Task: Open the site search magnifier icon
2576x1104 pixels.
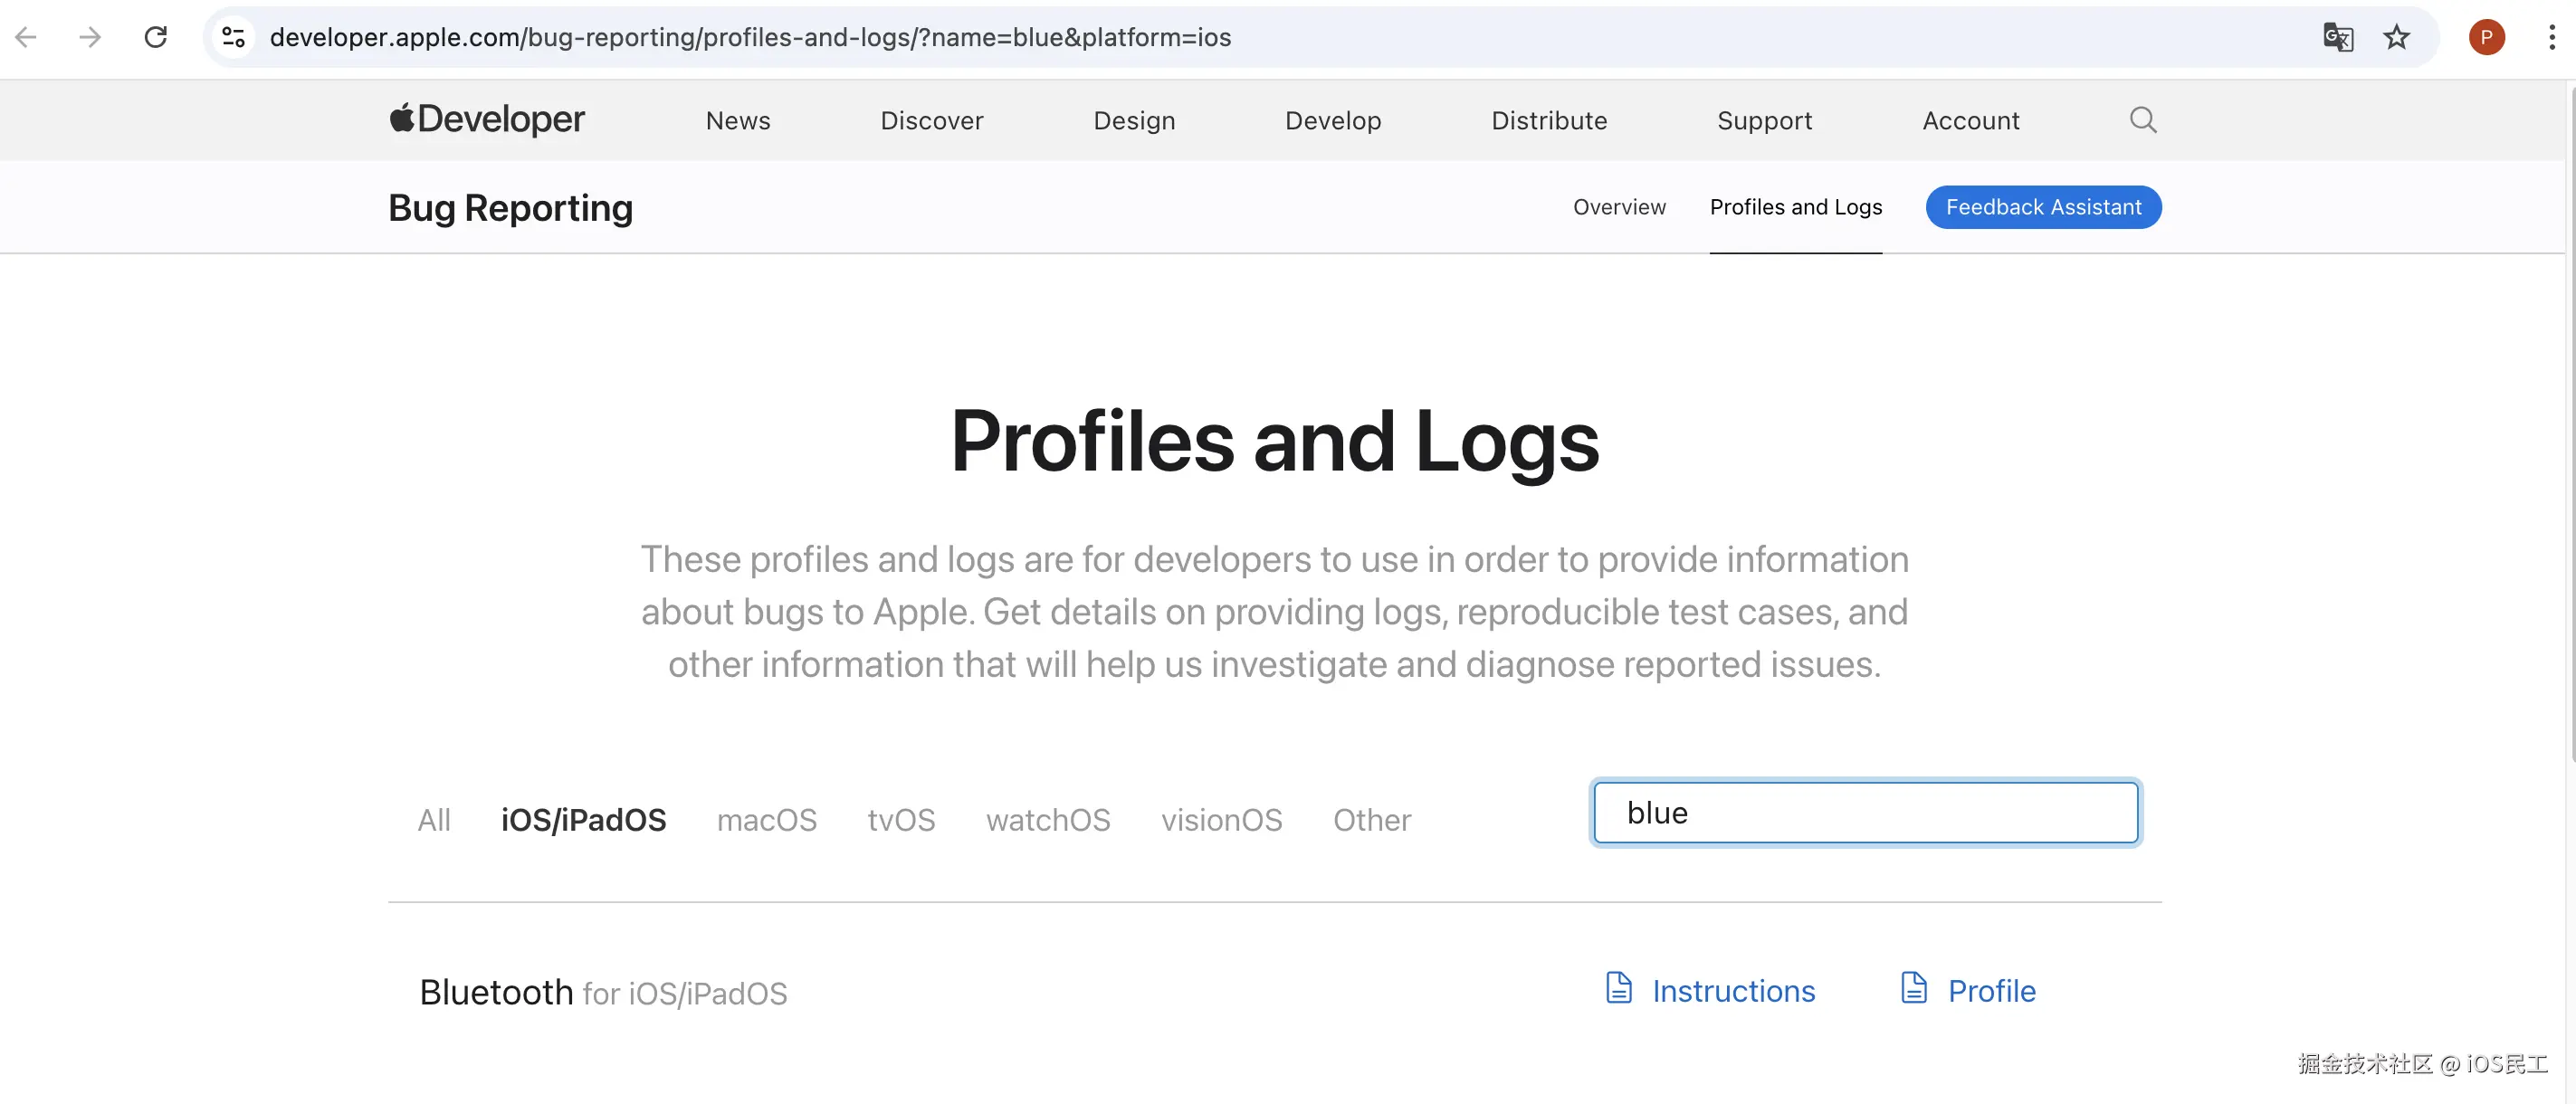Action: (2142, 120)
